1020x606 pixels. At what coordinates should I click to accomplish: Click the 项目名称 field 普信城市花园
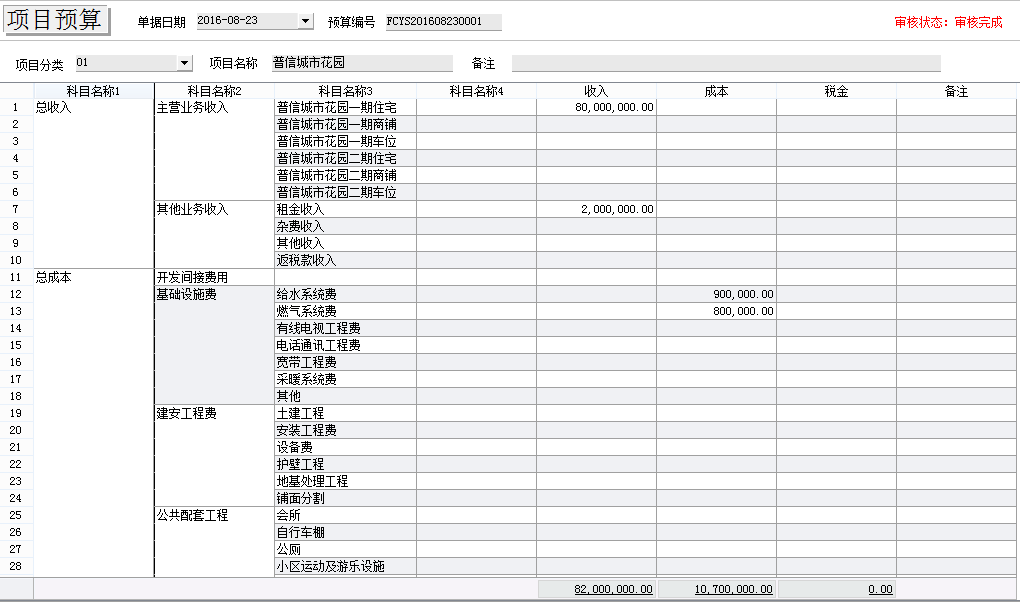click(362, 63)
